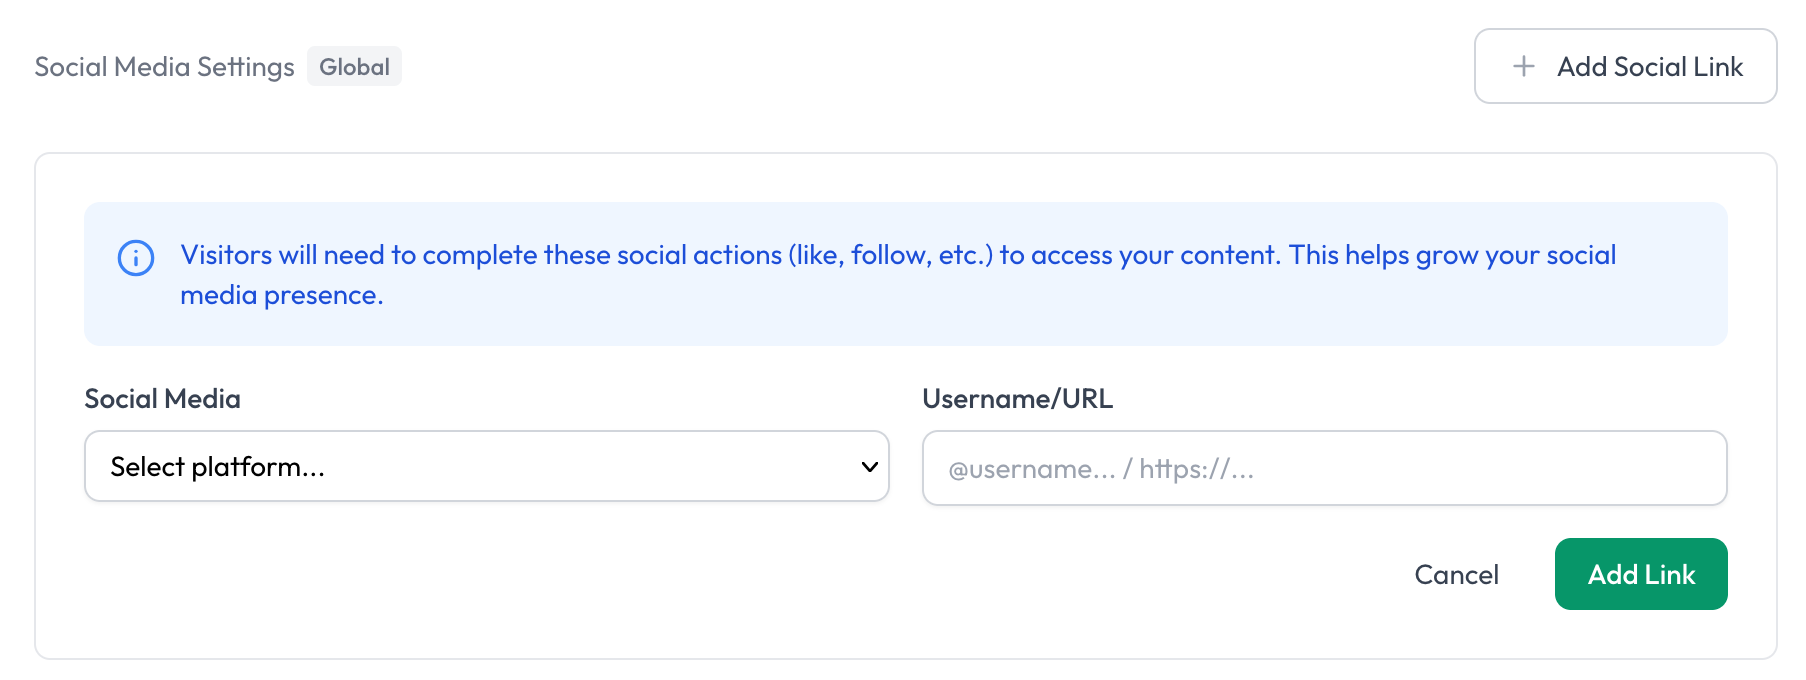Viewport: 1806px width, 680px height.
Task: Click the info circle icon in the banner
Action: [x=136, y=258]
